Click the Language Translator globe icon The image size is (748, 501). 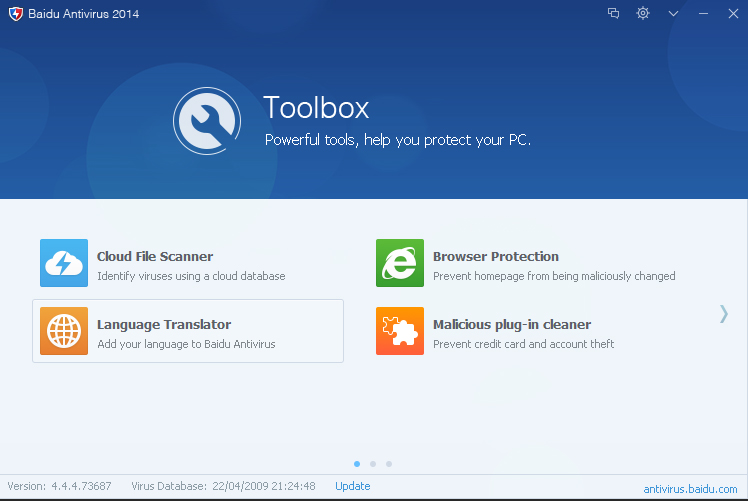(64, 331)
